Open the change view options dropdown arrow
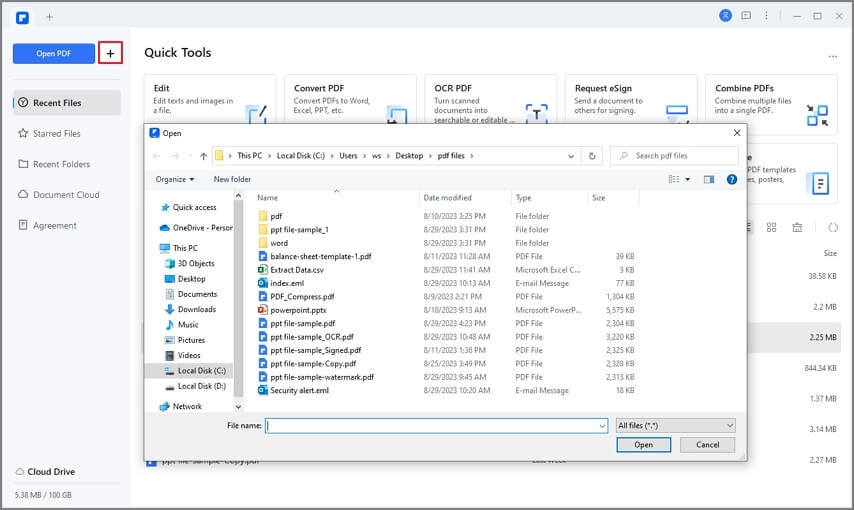Image resolution: width=854 pixels, height=510 pixels. 688,179
